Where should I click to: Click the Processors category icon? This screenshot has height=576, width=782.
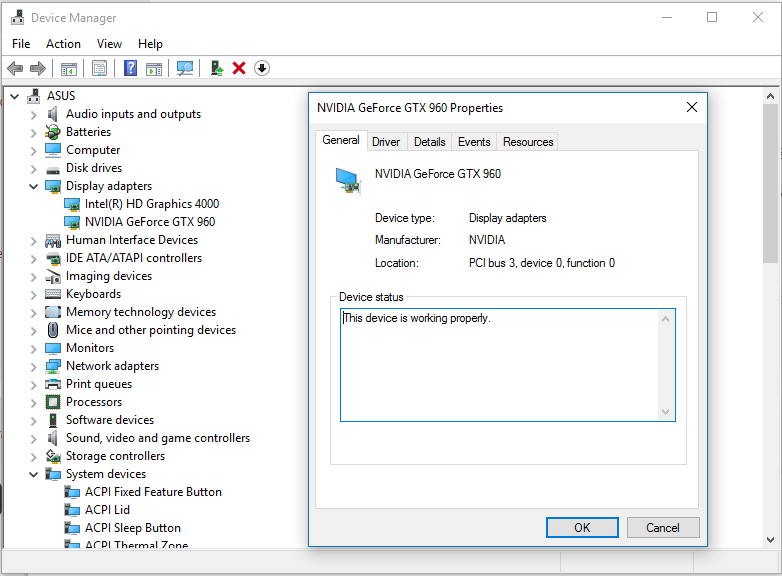pos(53,402)
